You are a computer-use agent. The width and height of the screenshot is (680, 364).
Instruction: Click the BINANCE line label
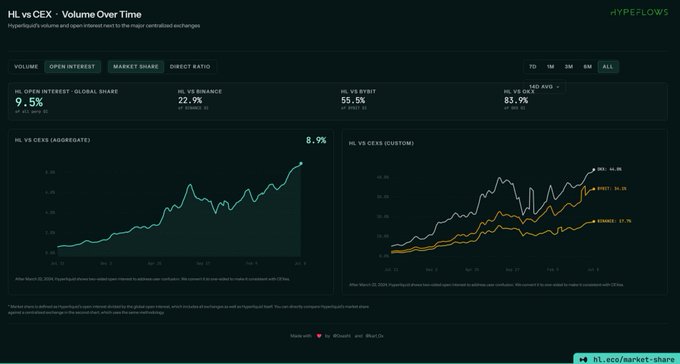pyautogui.click(x=614, y=221)
